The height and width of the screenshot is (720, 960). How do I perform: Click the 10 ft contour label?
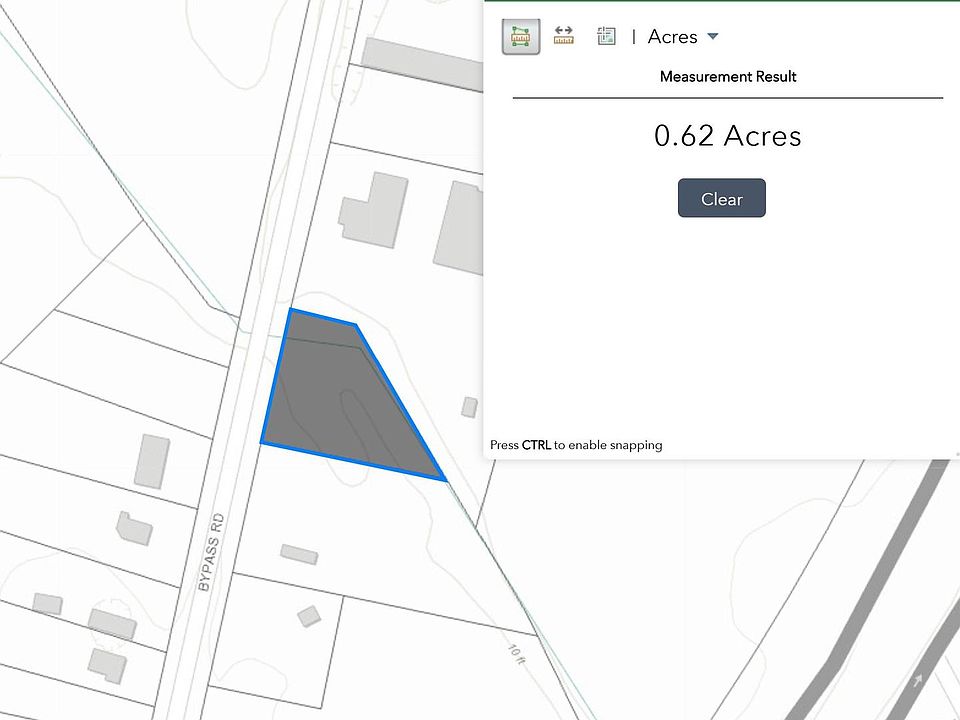(517, 654)
